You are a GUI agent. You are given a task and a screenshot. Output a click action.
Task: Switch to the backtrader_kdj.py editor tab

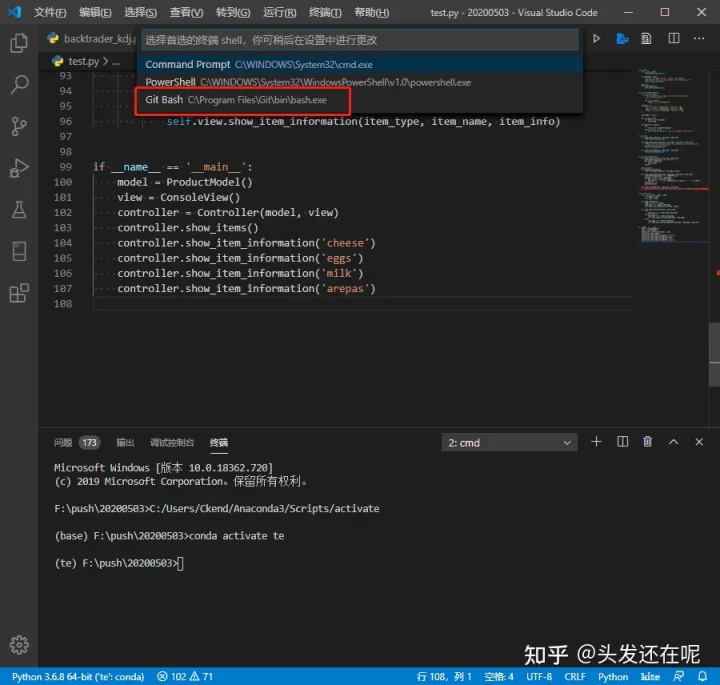pos(92,39)
